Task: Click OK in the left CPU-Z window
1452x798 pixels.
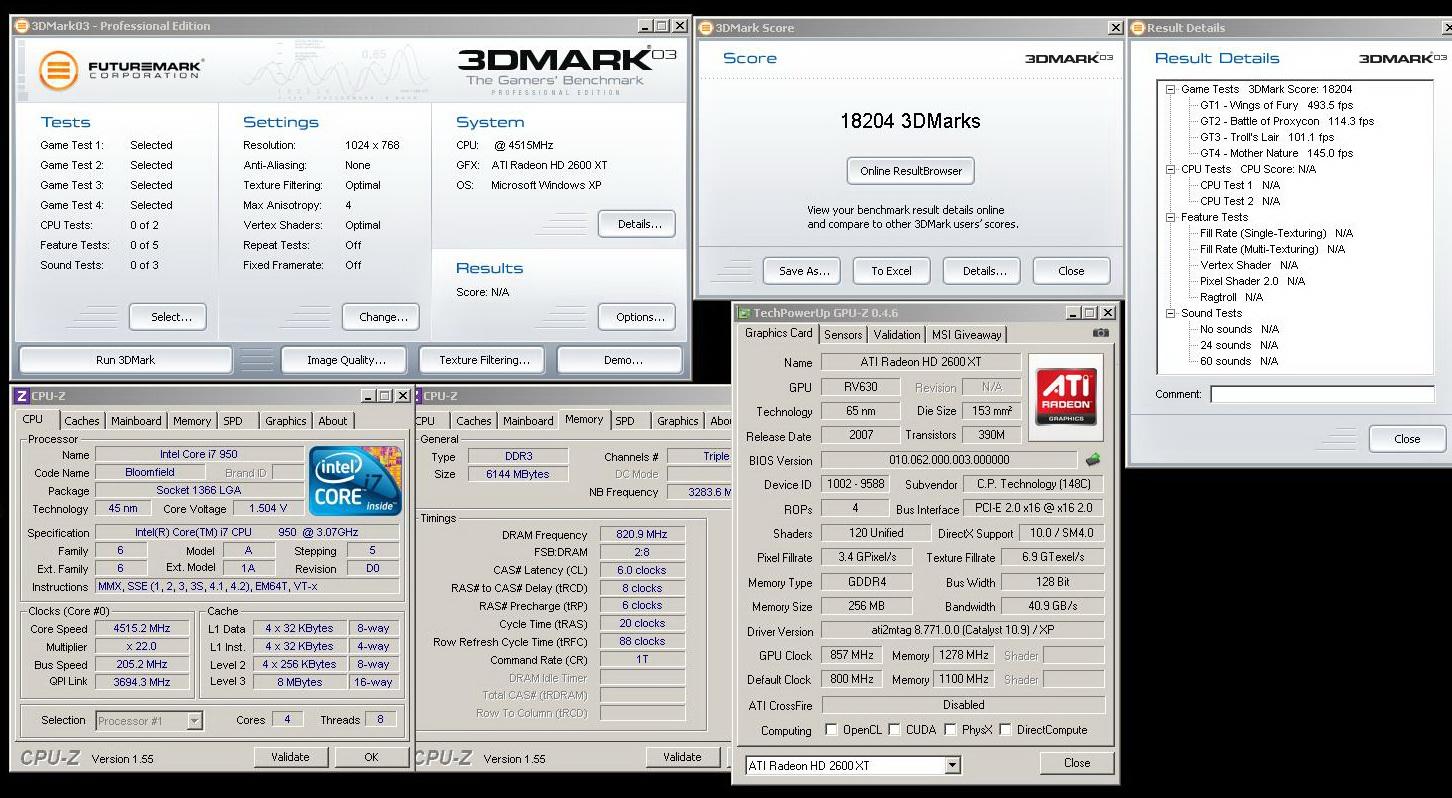Action: pos(371,757)
